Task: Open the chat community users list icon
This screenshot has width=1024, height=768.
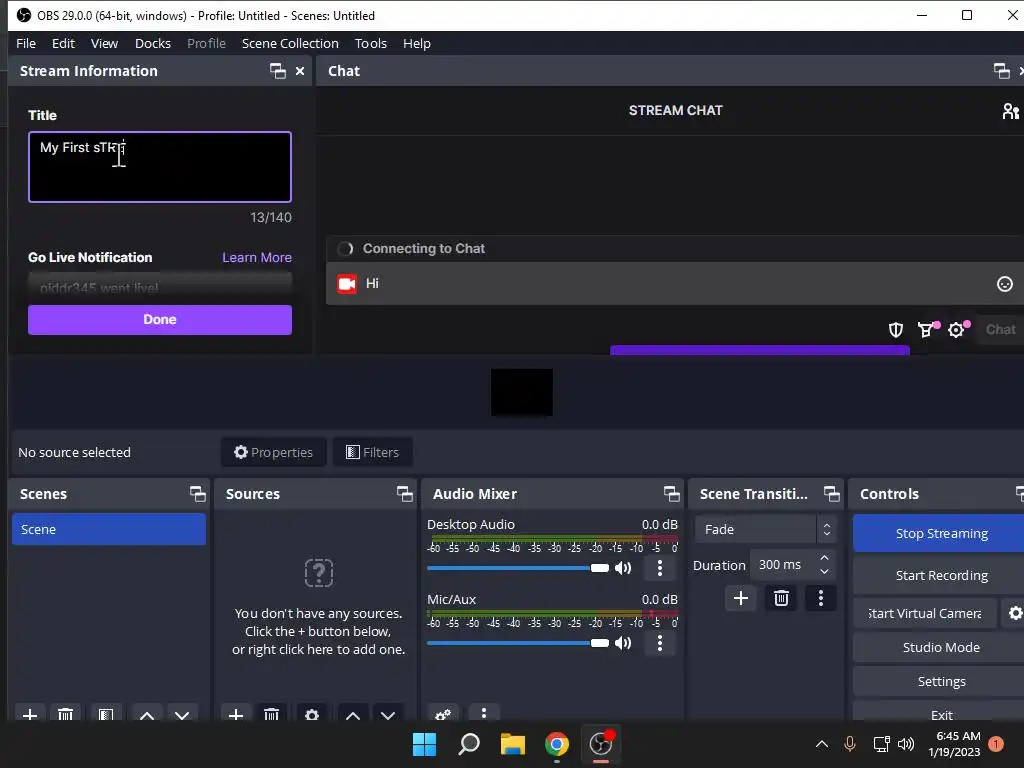Action: [x=1010, y=111]
